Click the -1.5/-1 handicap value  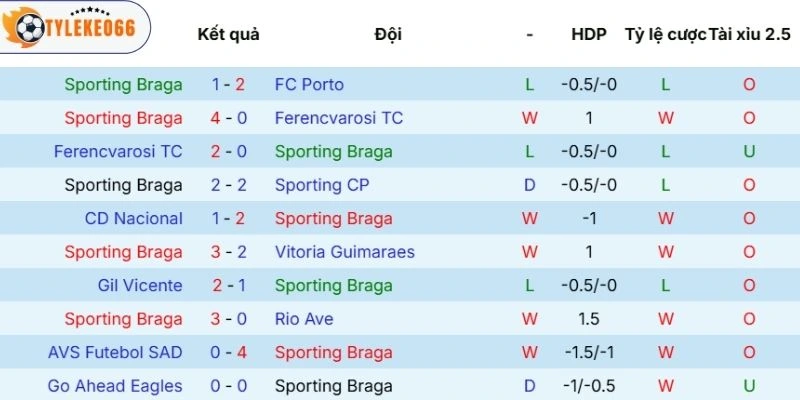click(589, 352)
